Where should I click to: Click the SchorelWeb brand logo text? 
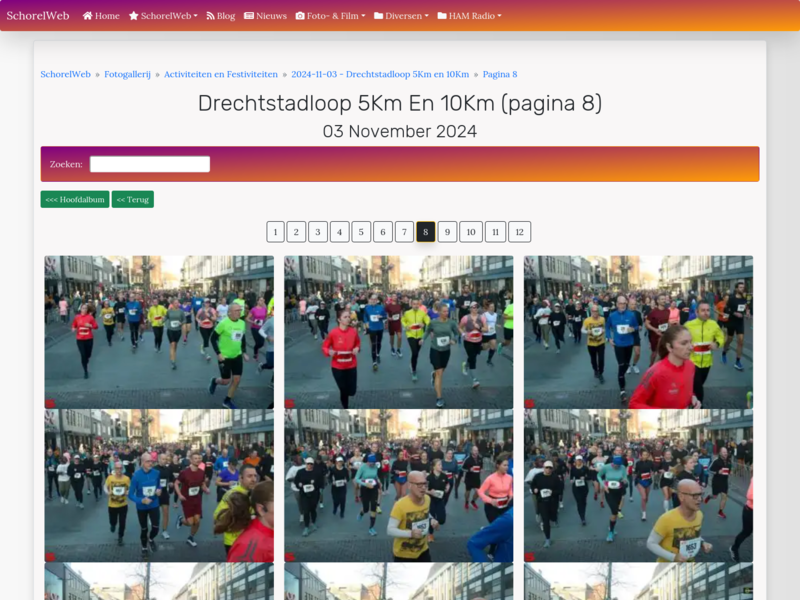click(38, 16)
